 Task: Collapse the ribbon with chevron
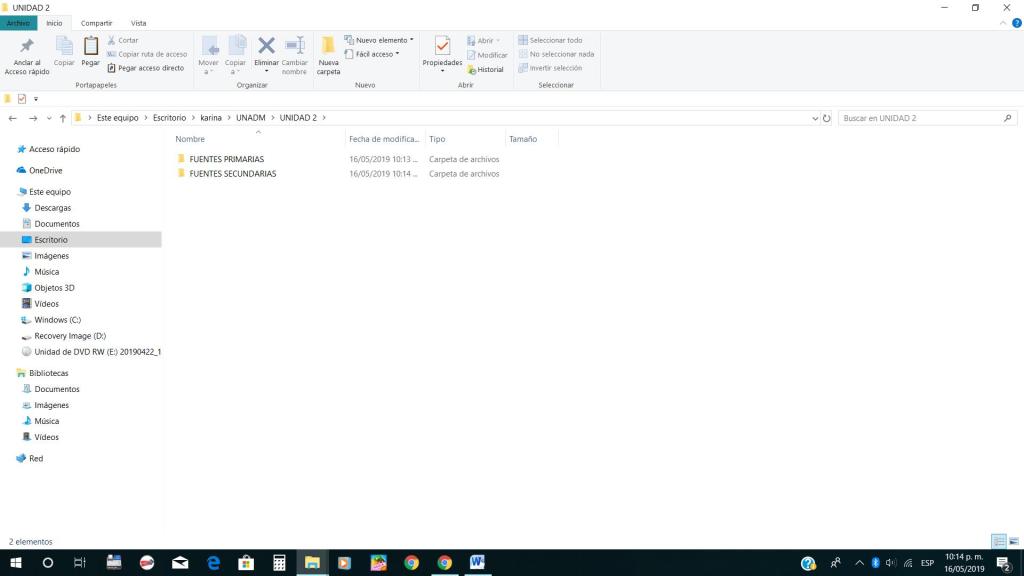(x=1002, y=23)
